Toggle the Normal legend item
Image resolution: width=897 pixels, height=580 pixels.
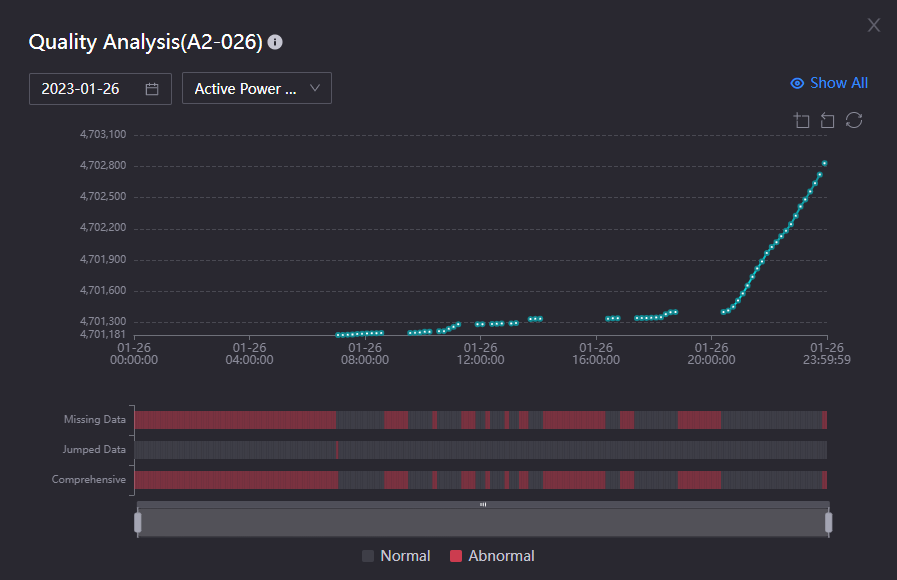[396, 556]
